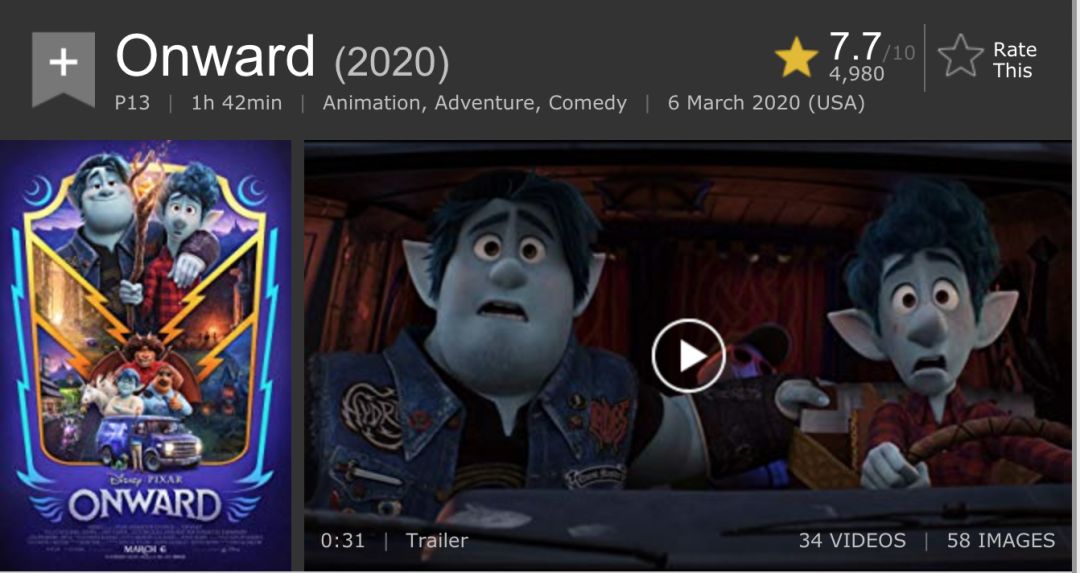Click the Rate This text label

point(1014,60)
